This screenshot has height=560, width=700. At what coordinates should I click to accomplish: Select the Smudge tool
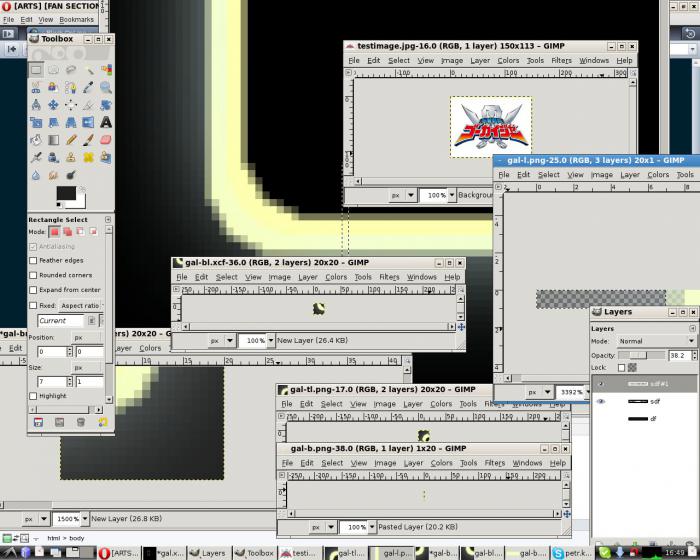tap(54, 175)
